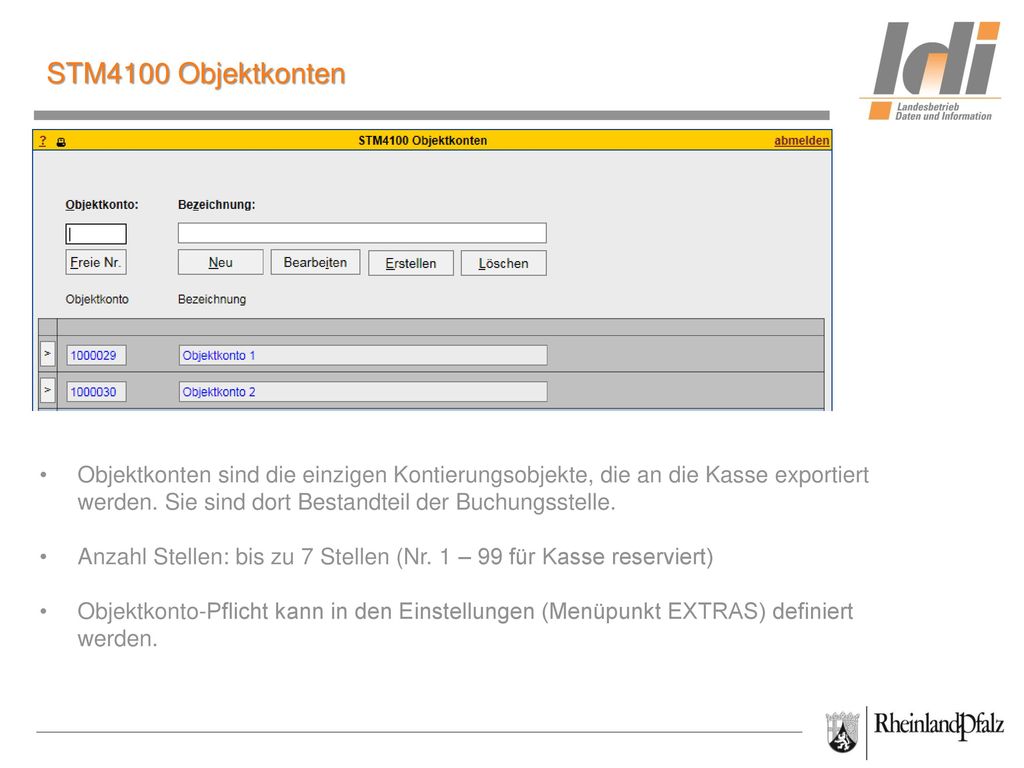Click the abmelden link
The image size is (1024, 768).
[x=801, y=140]
